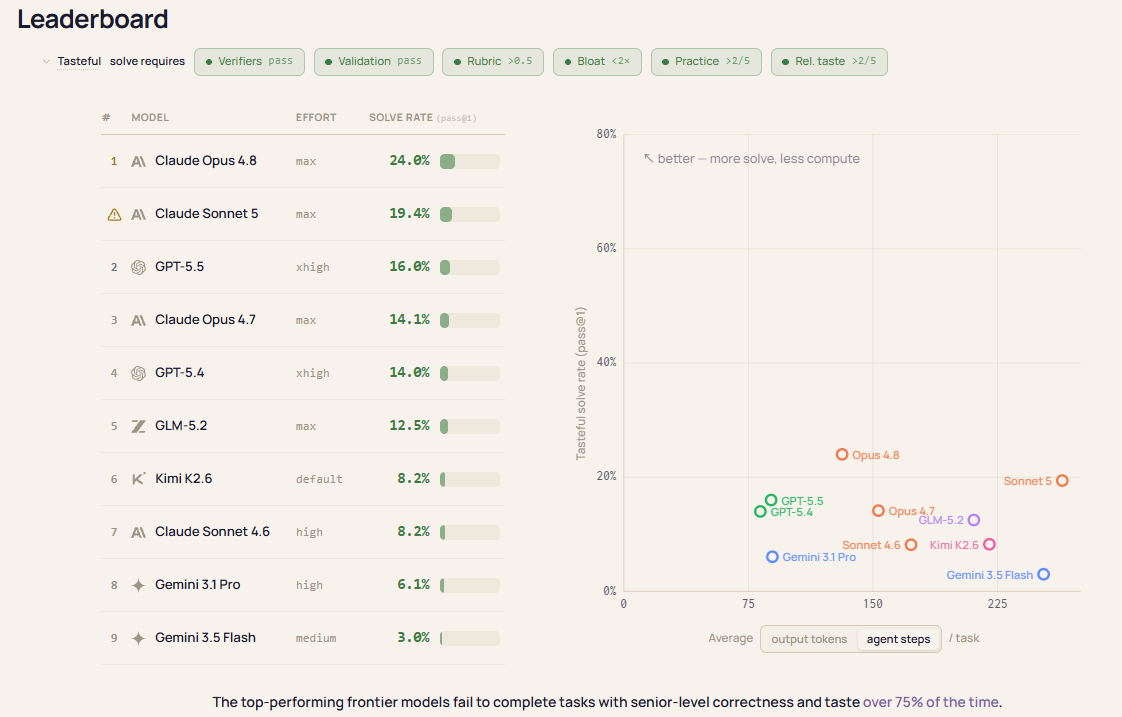Open the 'over 75% of the time' link
Image resolution: width=1122 pixels, height=717 pixels.
click(931, 702)
